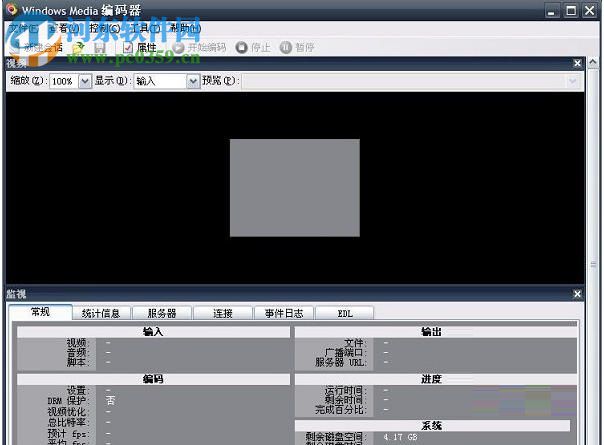Click the vertical scrollbar thumb grip
Screen dimensions: 604x445
593,264
